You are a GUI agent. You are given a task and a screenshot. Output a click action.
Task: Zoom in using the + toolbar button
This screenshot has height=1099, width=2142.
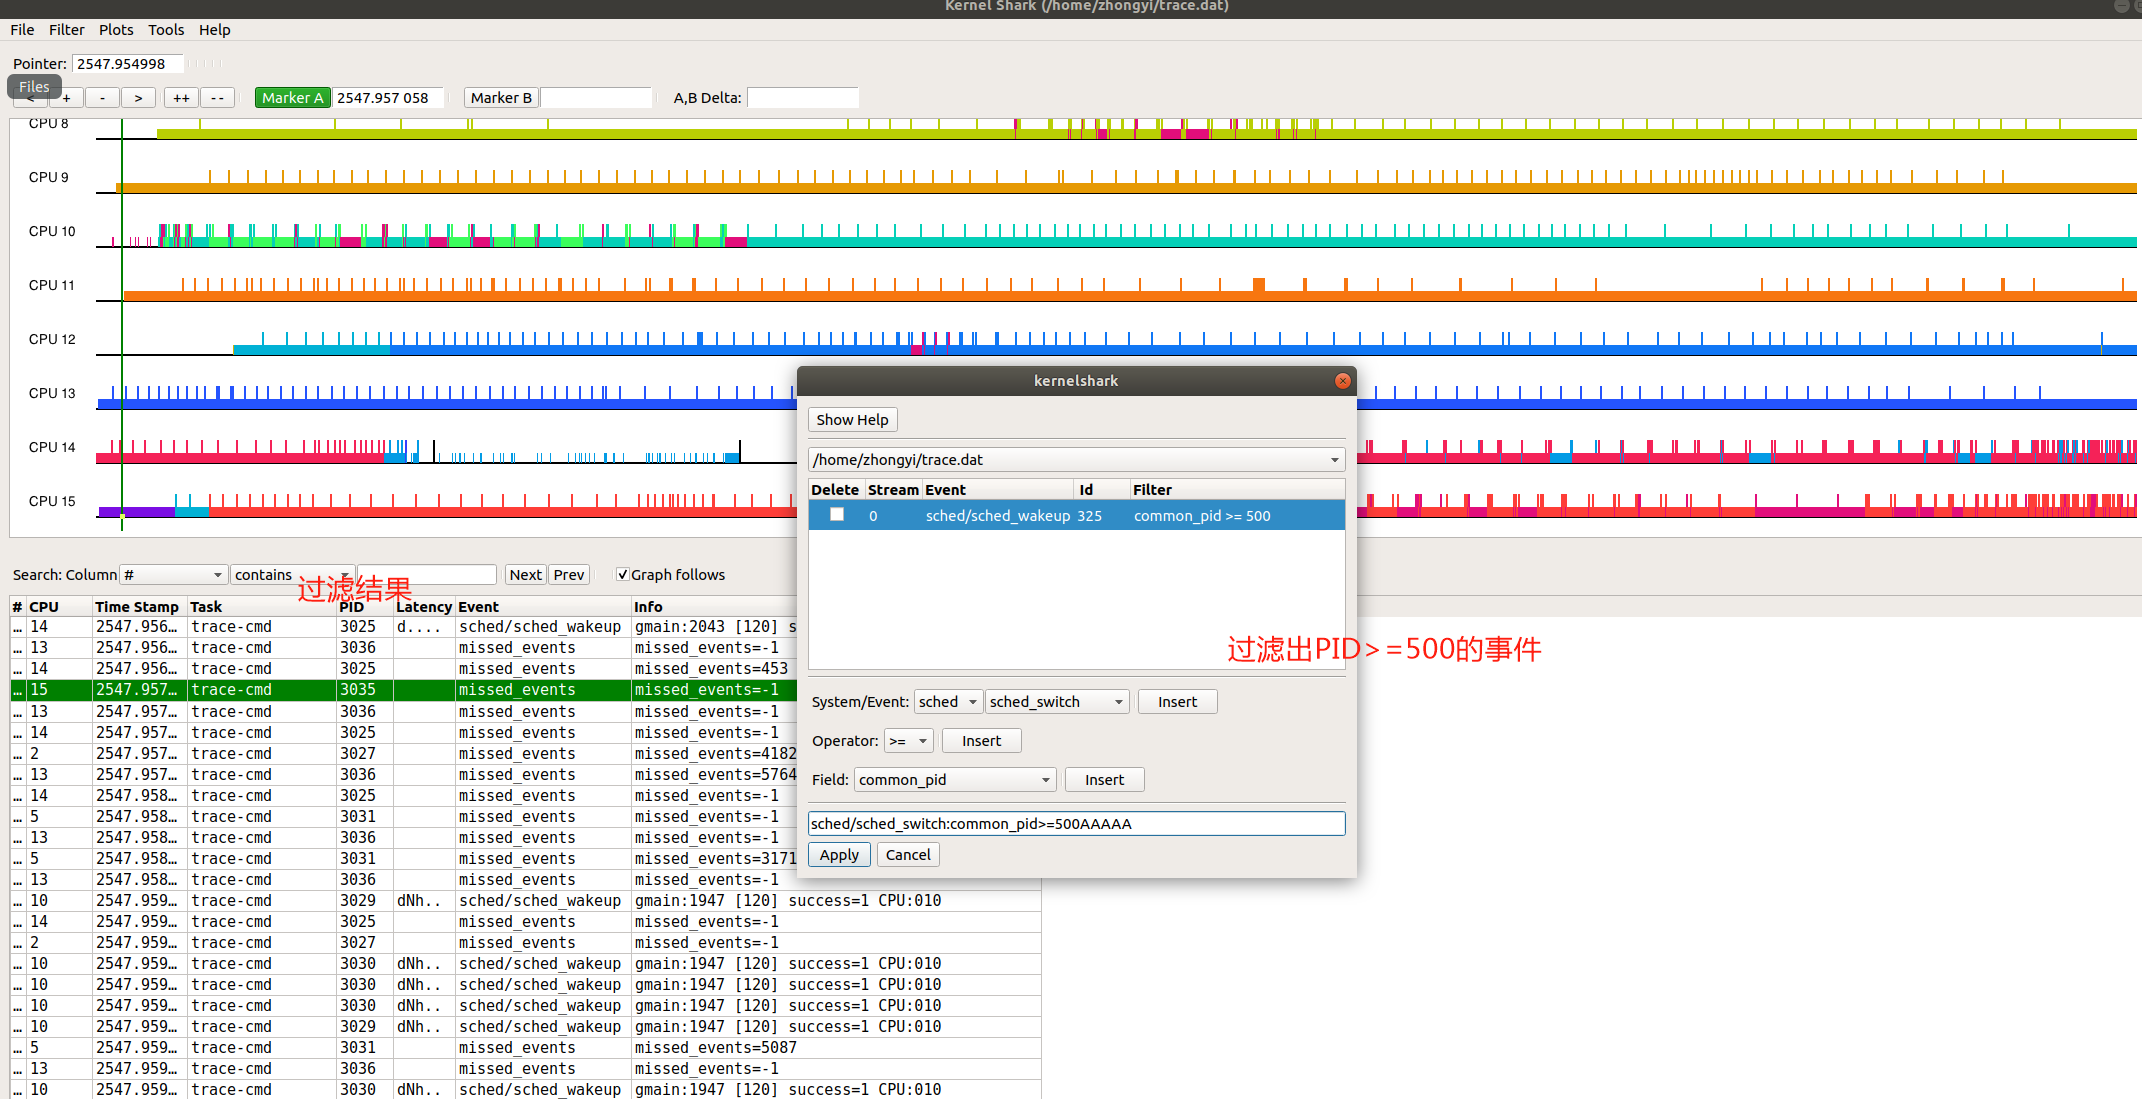(66, 97)
